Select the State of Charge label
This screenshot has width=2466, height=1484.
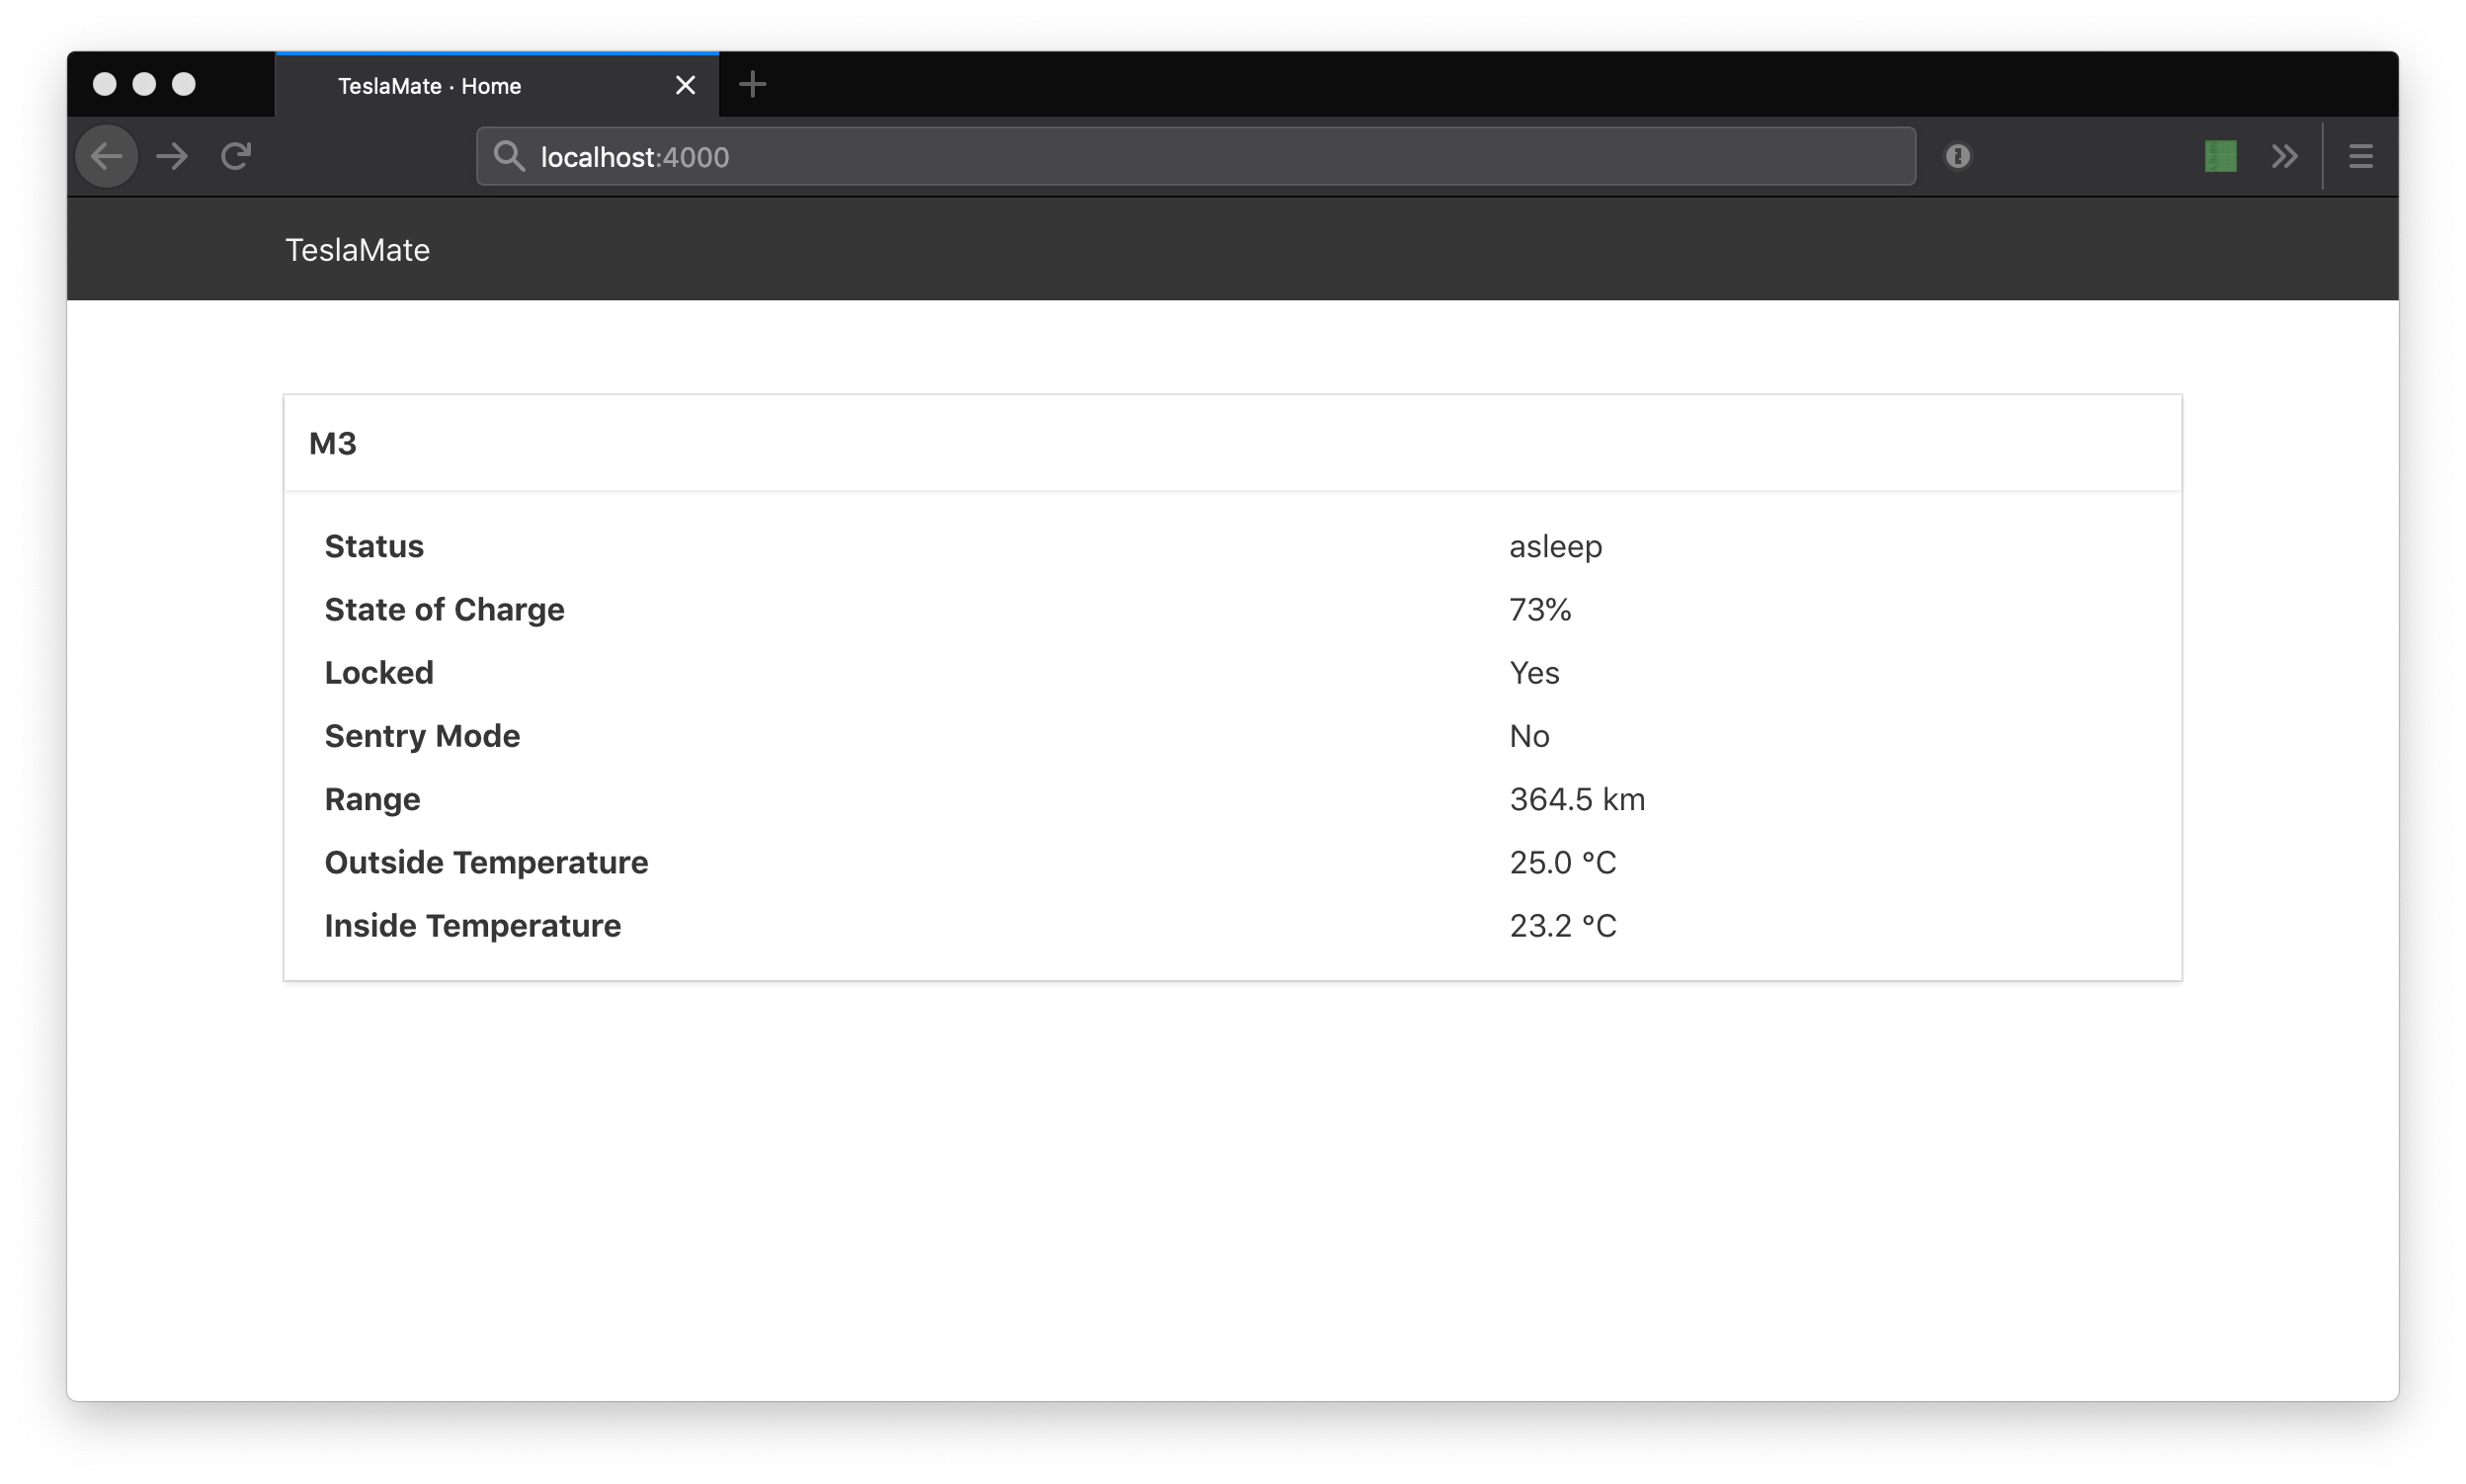444,610
